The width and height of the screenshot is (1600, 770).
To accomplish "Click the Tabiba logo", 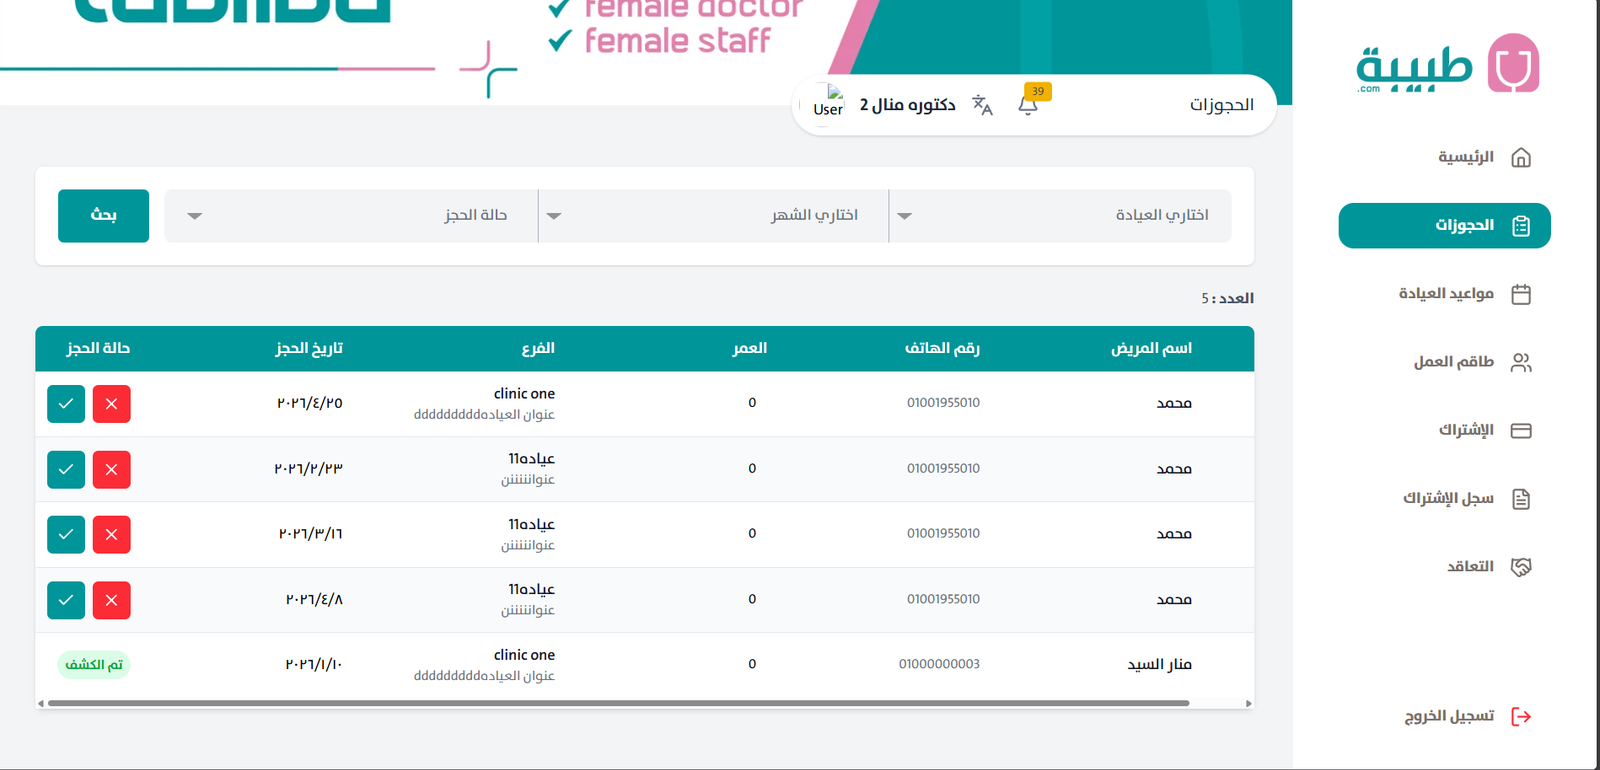I will (x=1447, y=64).
